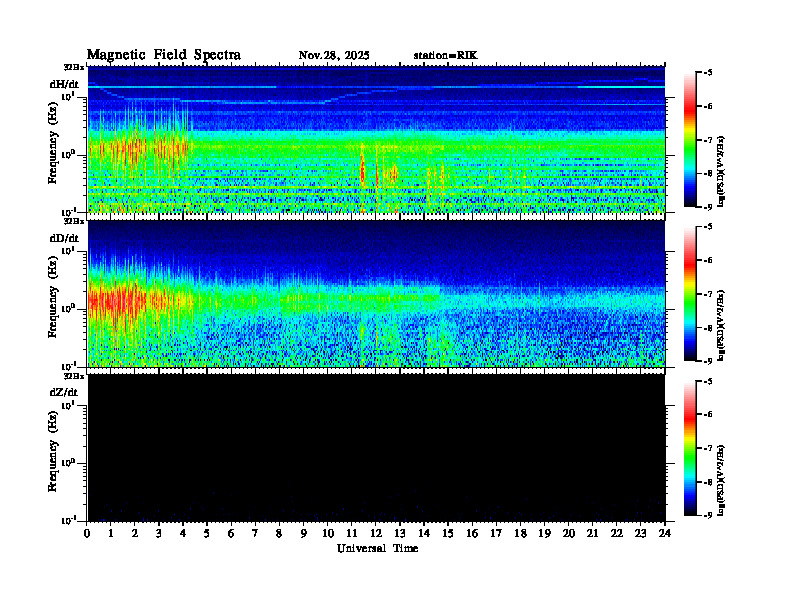Viewport: 792px width, 612px height.
Task: Click hour tick label "23" on time axis
Action: click(x=640, y=533)
